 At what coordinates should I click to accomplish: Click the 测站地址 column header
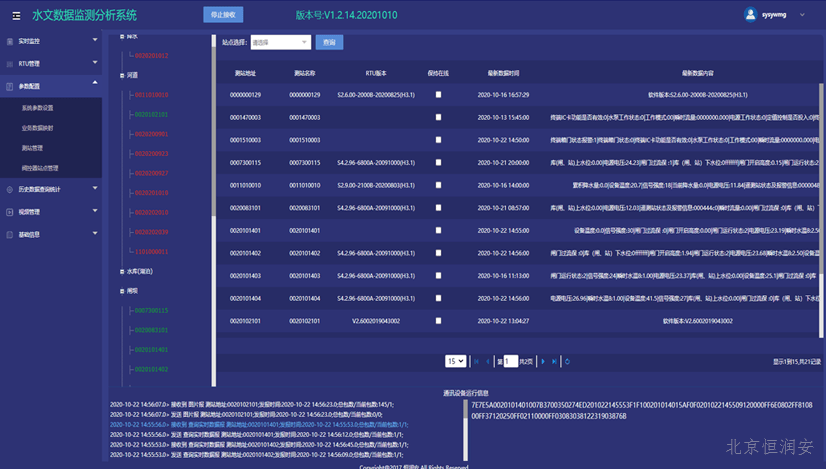point(245,73)
